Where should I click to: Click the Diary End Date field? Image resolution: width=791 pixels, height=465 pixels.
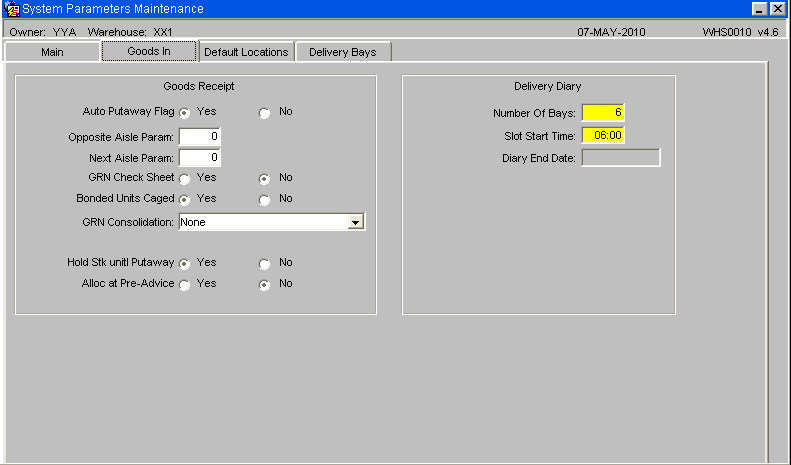(621, 158)
